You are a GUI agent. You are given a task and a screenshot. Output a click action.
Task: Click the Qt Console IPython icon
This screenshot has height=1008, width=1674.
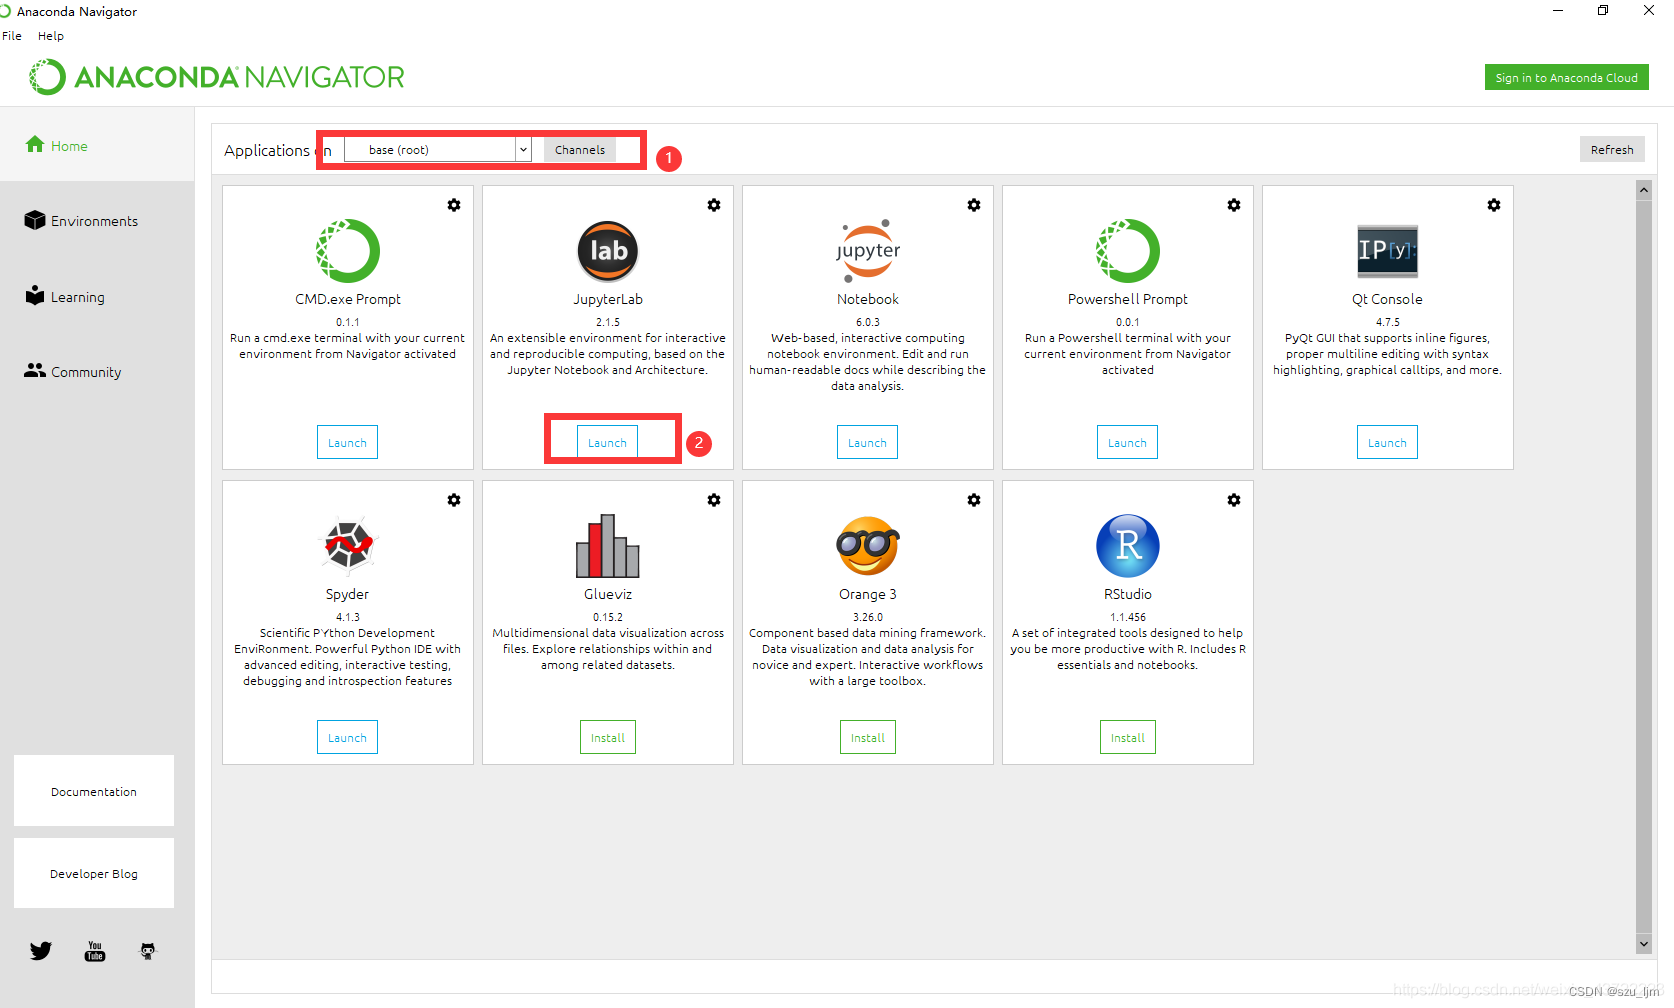coord(1388,251)
